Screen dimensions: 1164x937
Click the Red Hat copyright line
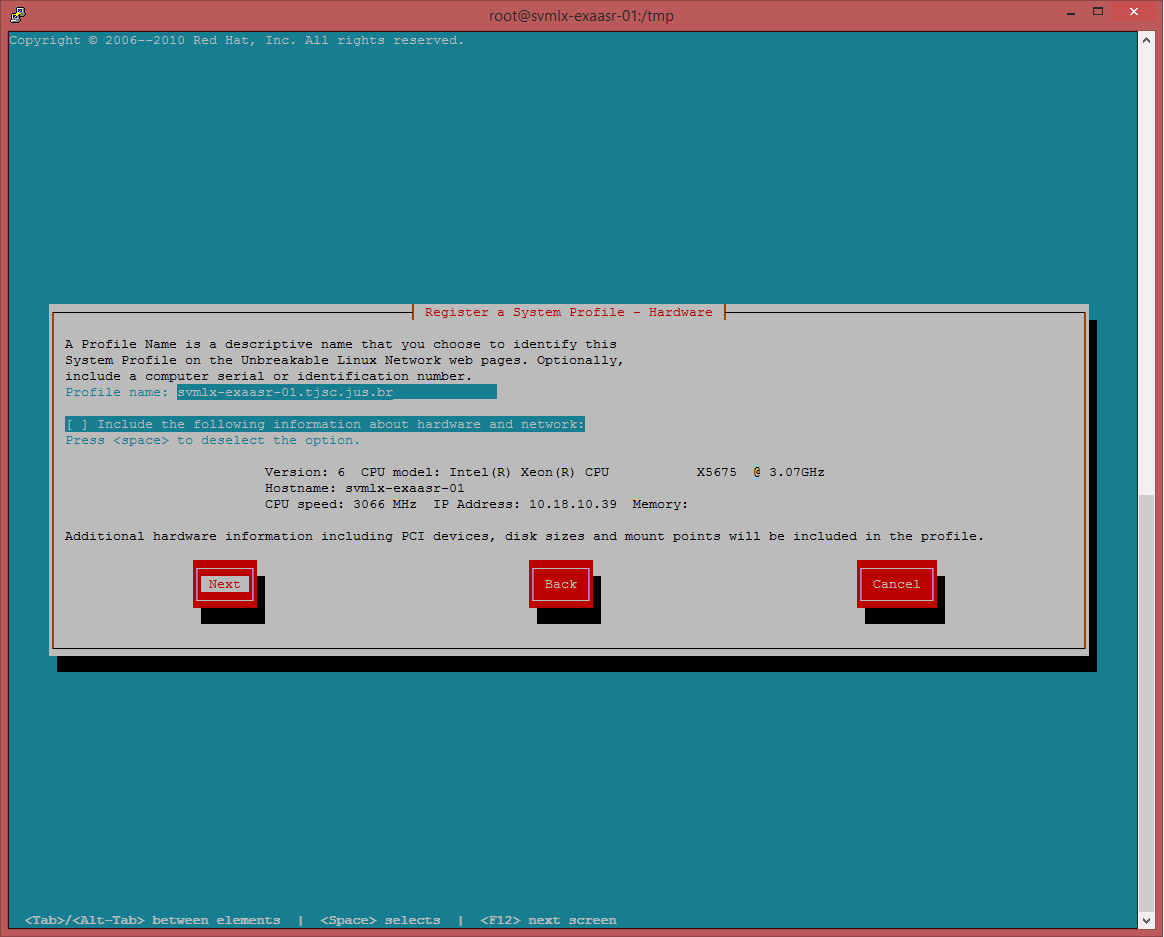(236, 41)
